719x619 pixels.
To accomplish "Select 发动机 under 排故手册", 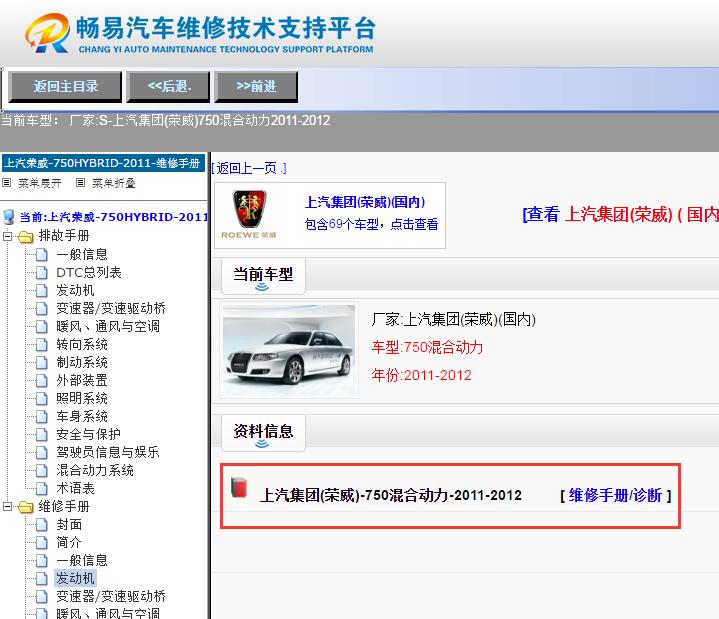I will 75,290.
